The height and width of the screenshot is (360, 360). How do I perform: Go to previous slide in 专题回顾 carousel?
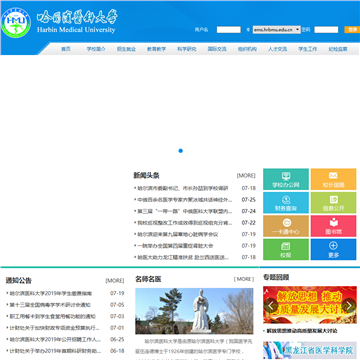point(271,305)
